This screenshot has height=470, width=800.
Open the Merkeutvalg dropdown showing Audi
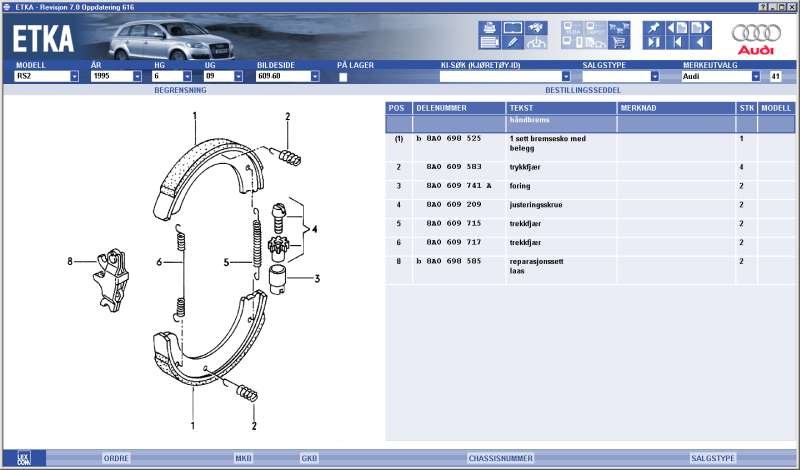pyautogui.click(x=759, y=76)
